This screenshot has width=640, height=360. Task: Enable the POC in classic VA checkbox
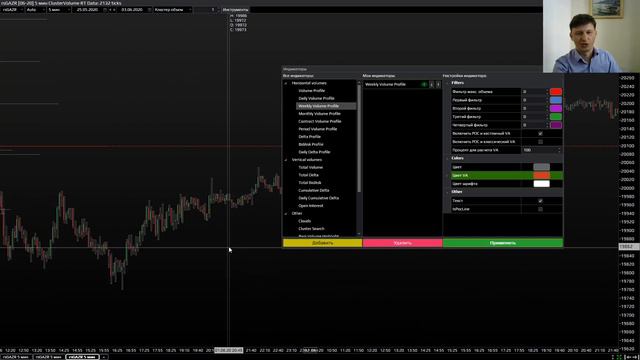point(540,142)
